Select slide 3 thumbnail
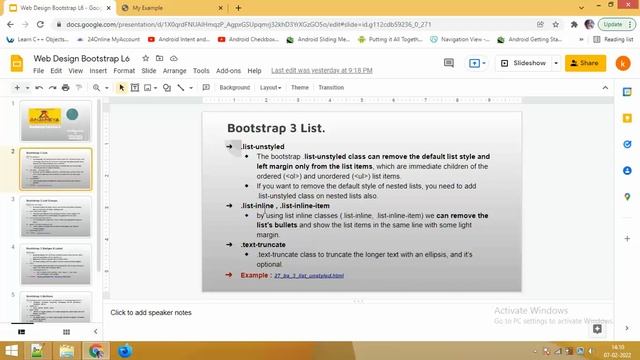Viewport: 640px width, 360px height. 56,217
